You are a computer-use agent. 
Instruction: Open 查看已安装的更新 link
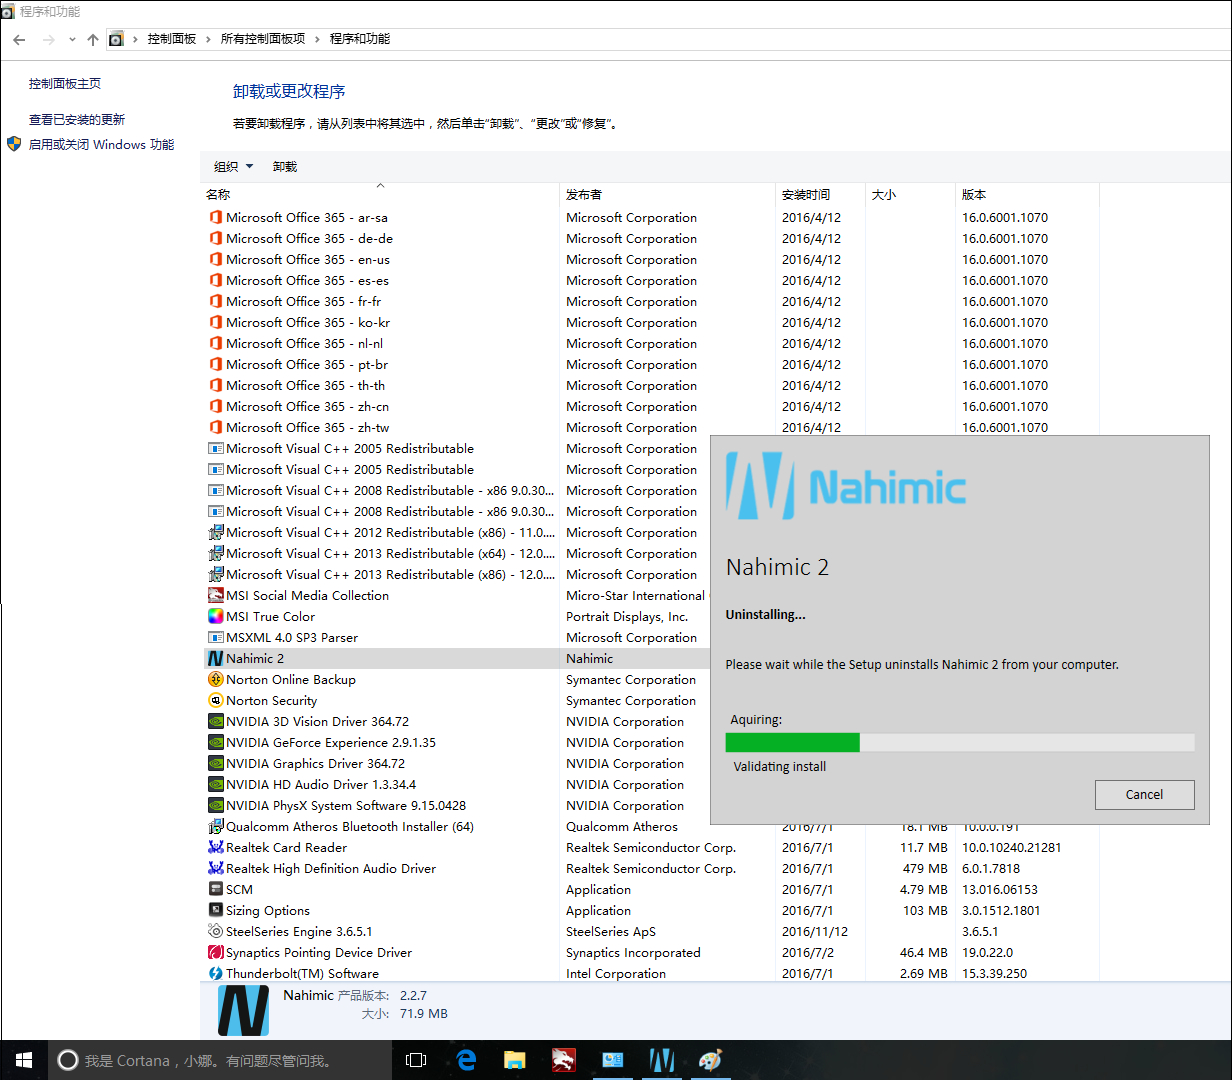(x=77, y=120)
